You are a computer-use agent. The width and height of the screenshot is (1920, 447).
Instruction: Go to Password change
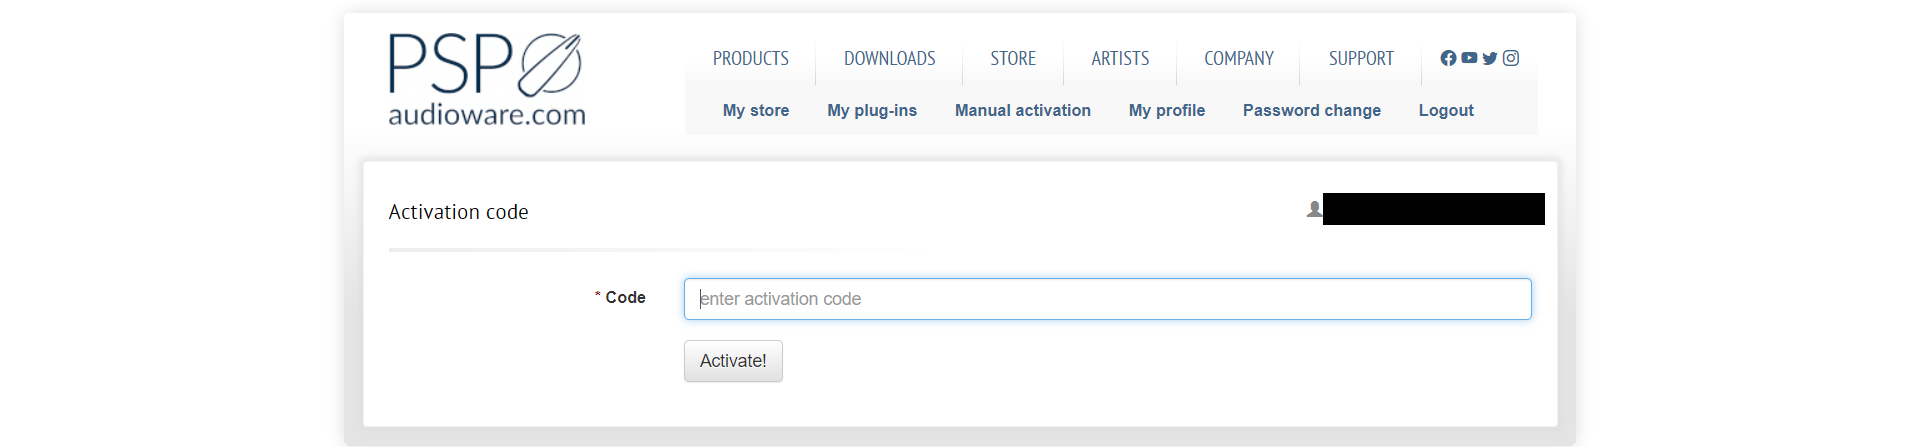[1312, 110]
